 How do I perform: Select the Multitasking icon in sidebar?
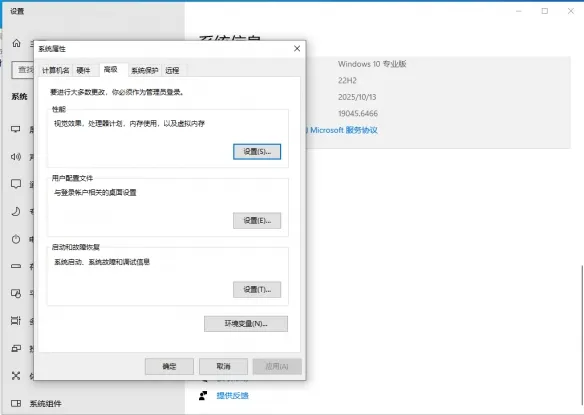pos(16,321)
